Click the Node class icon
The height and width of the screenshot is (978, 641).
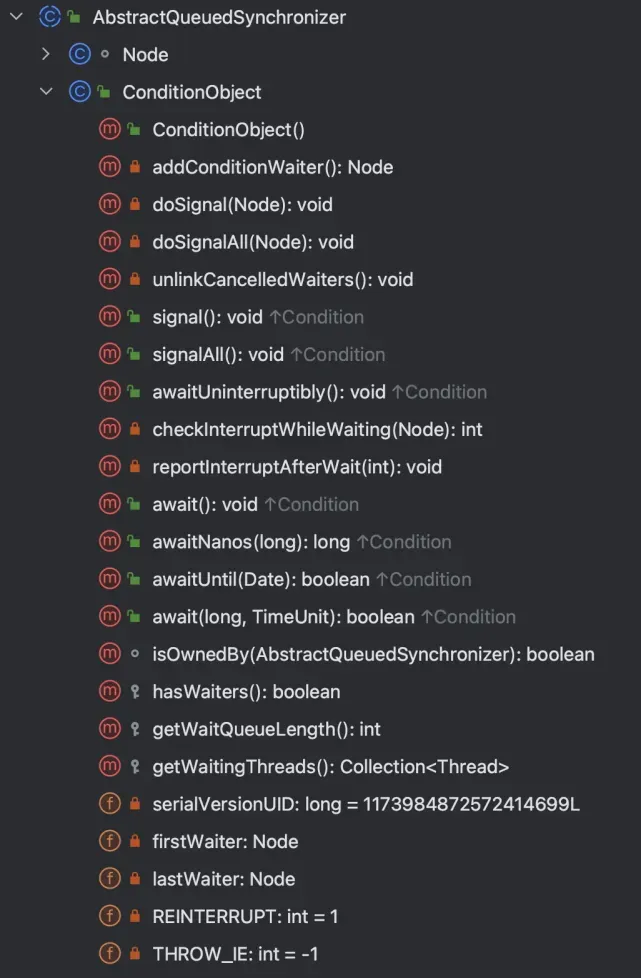click(79, 54)
